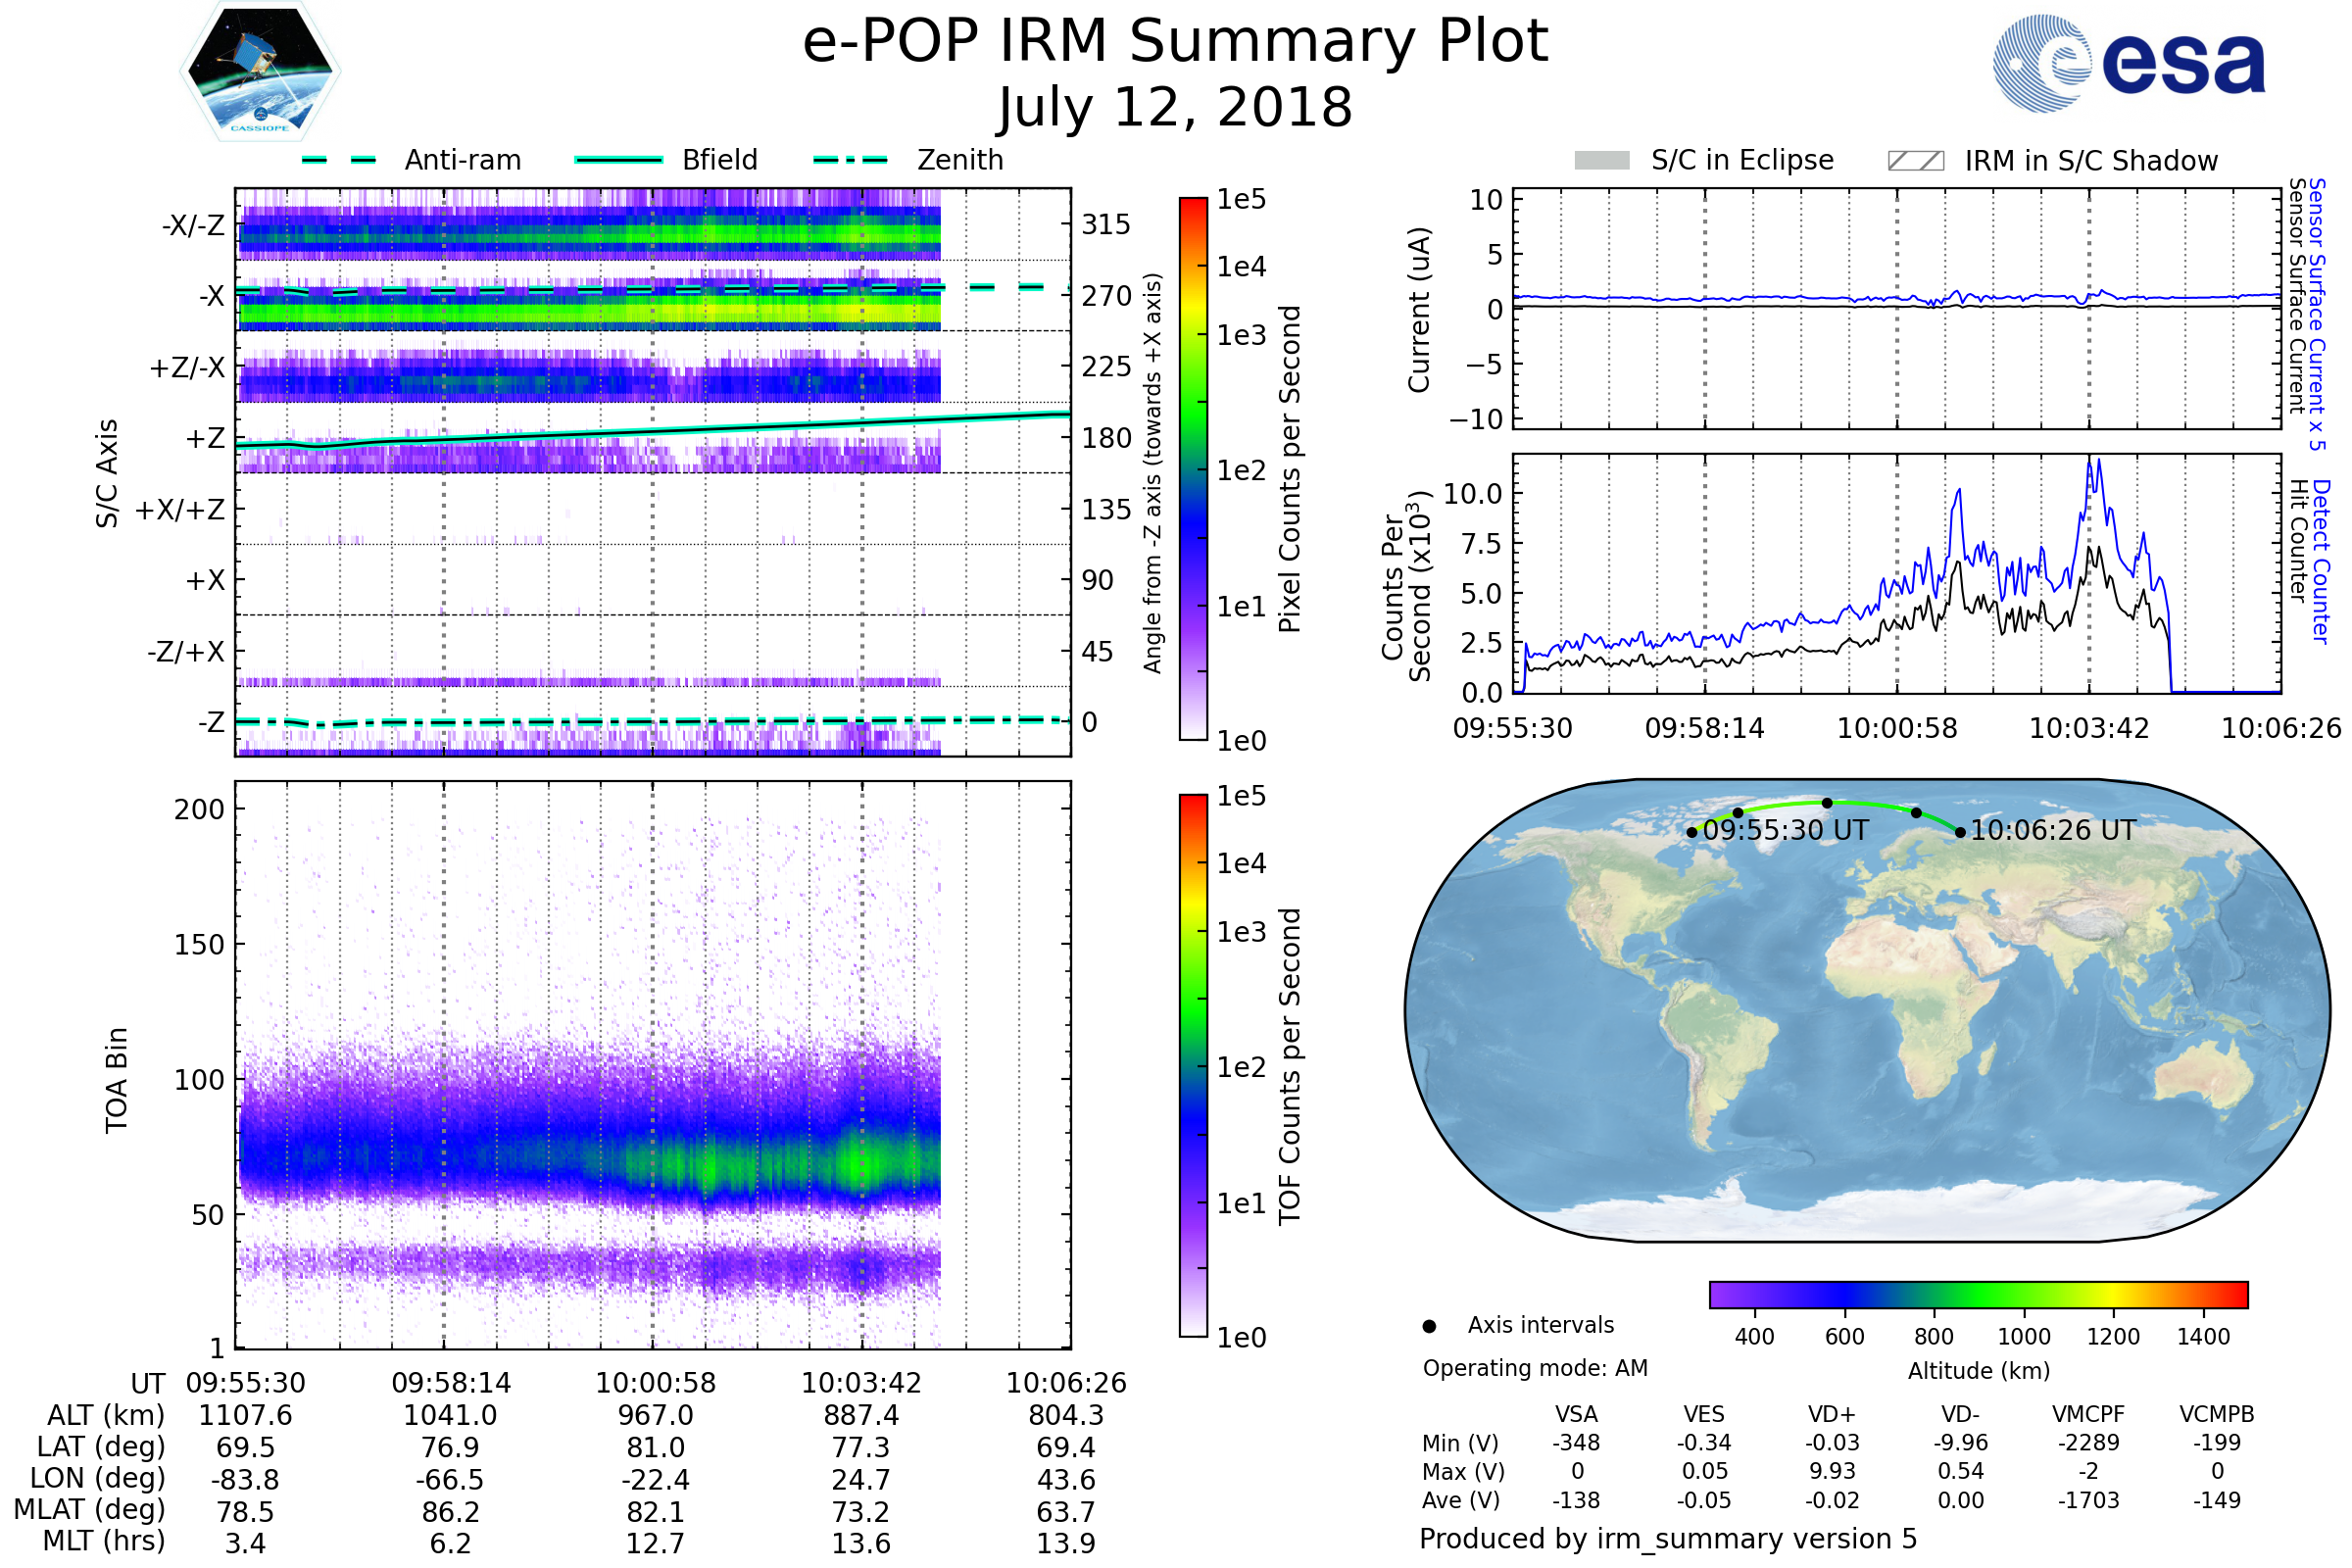Click the IRM in S/C Shadow hatched patch
2352x1568 pixels.
tap(1915, 161)
